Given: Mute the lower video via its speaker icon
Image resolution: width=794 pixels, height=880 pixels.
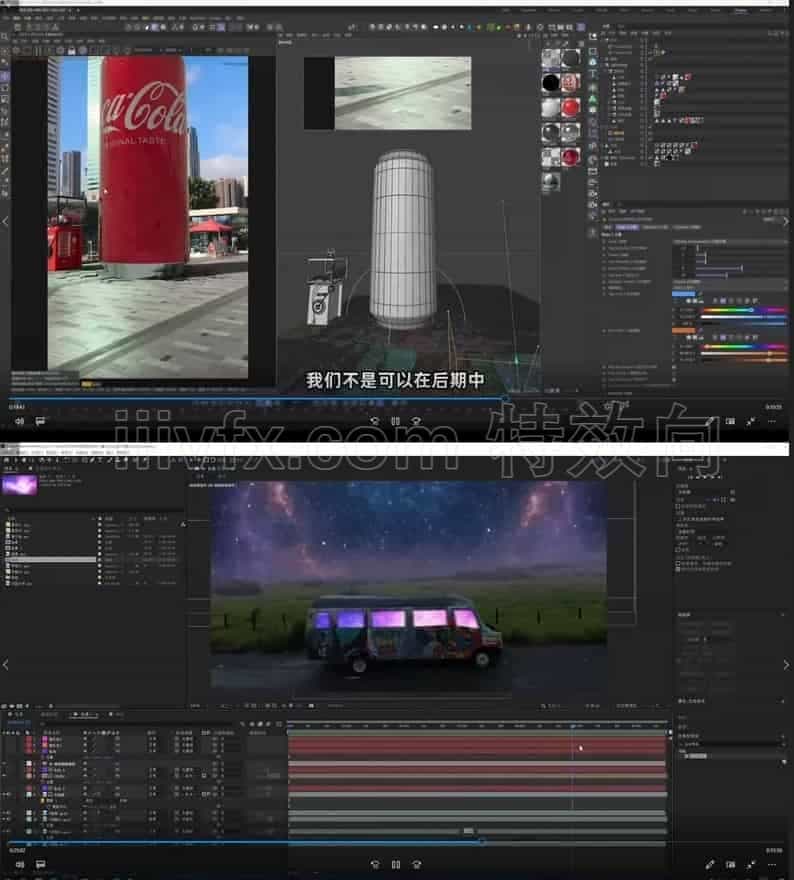Looking at the screenshot, I should click(x=20, y=864).
